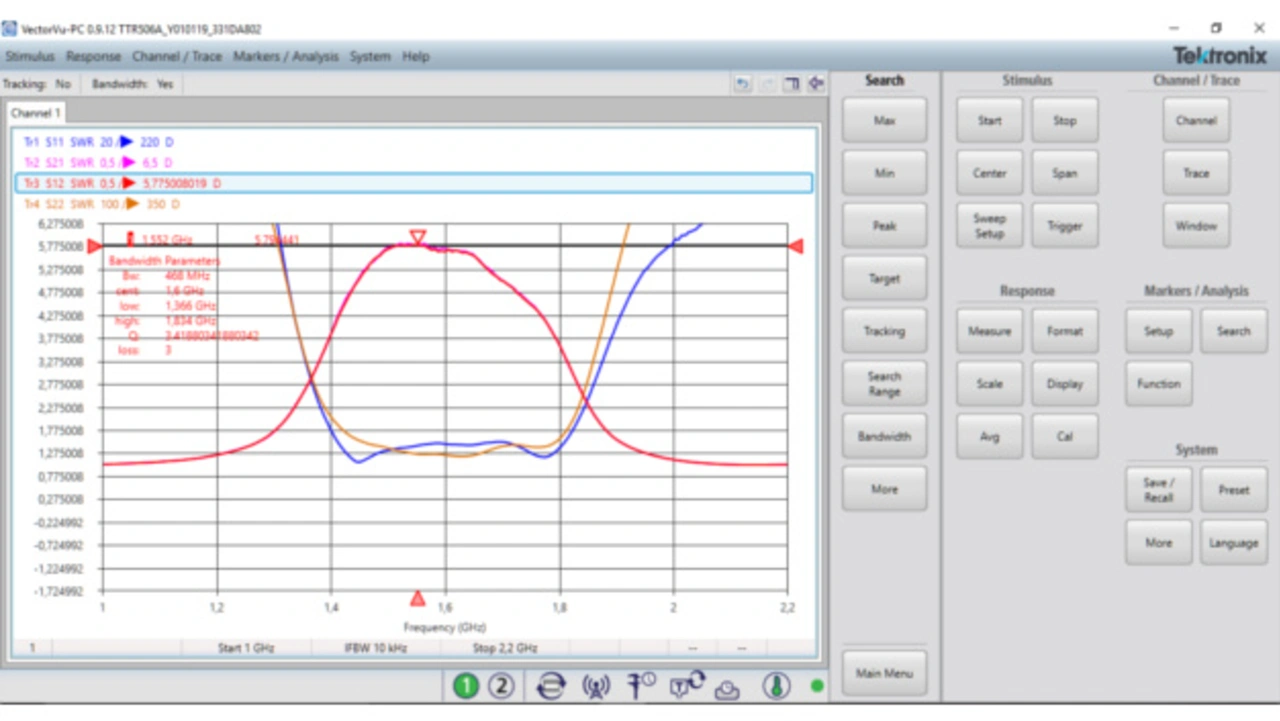Click the channel 2 circle icon
The width and height of the screenshot is (1280, 721).
501,686
